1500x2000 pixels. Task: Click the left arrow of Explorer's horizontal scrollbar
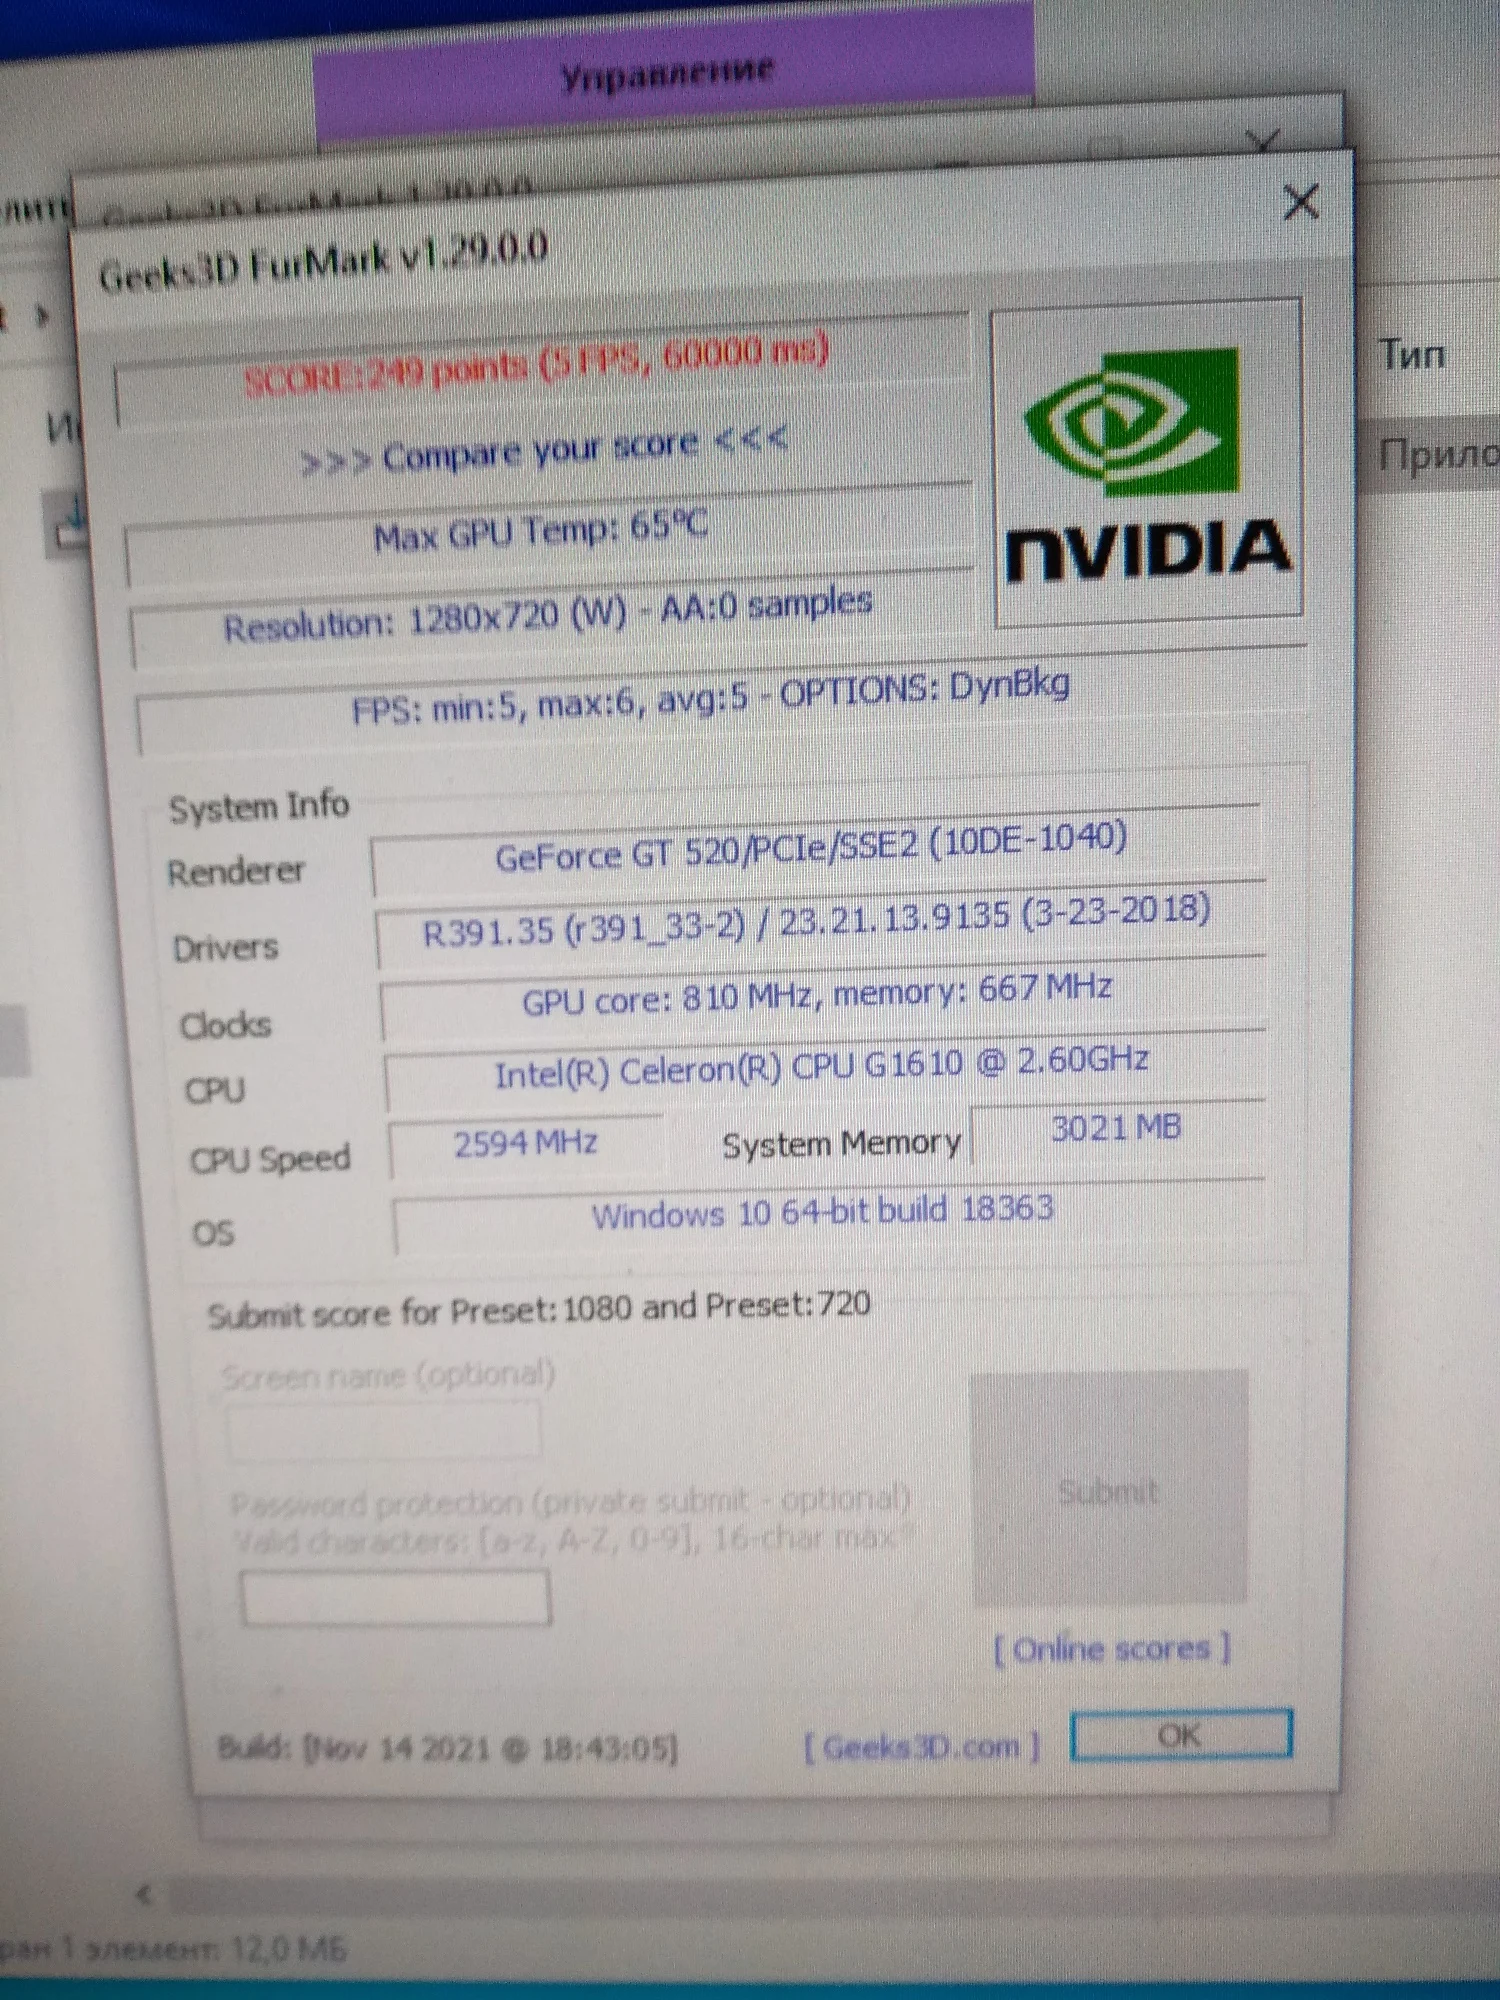click(145, 1895)
